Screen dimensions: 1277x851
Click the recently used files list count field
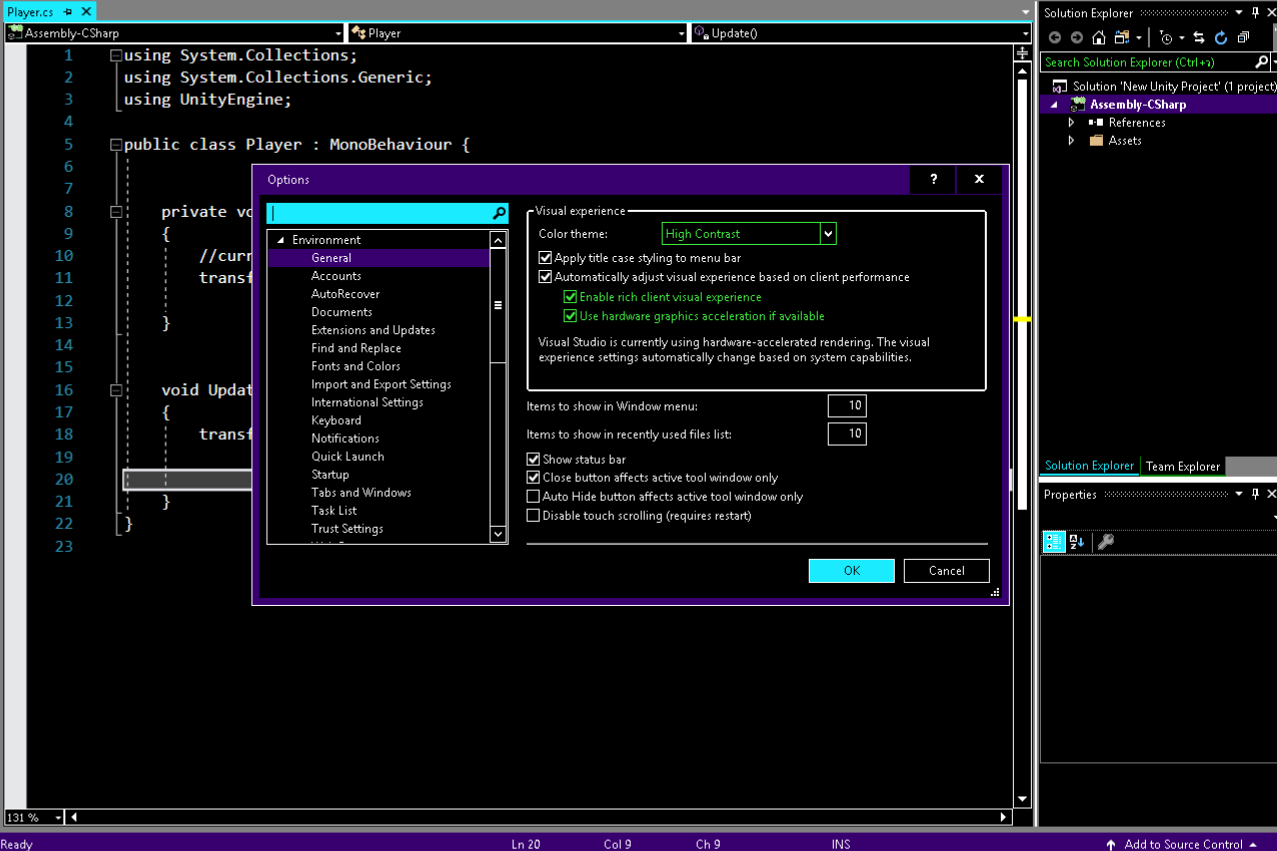click(847, 434)
